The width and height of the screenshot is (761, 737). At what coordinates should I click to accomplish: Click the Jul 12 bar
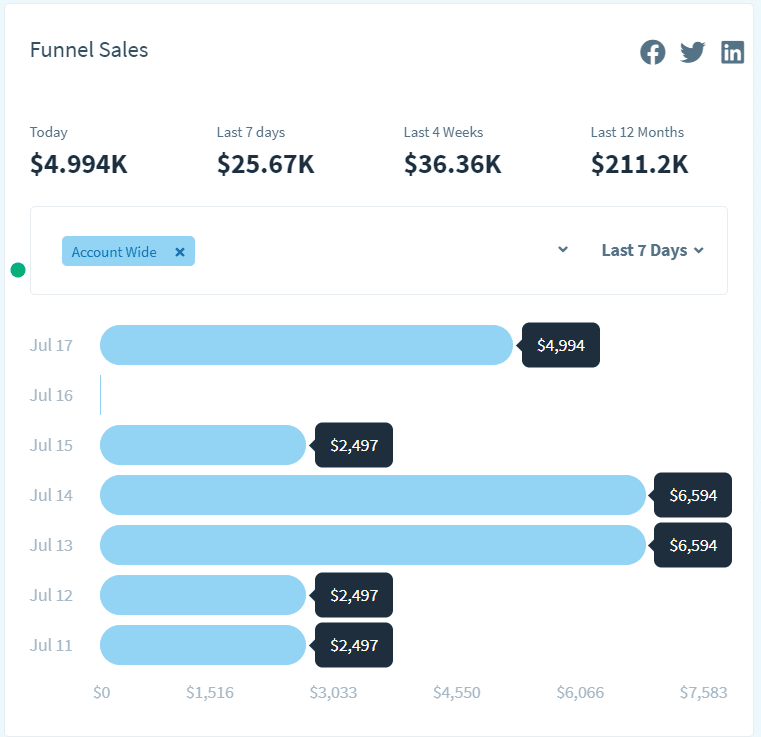point(202,595)
